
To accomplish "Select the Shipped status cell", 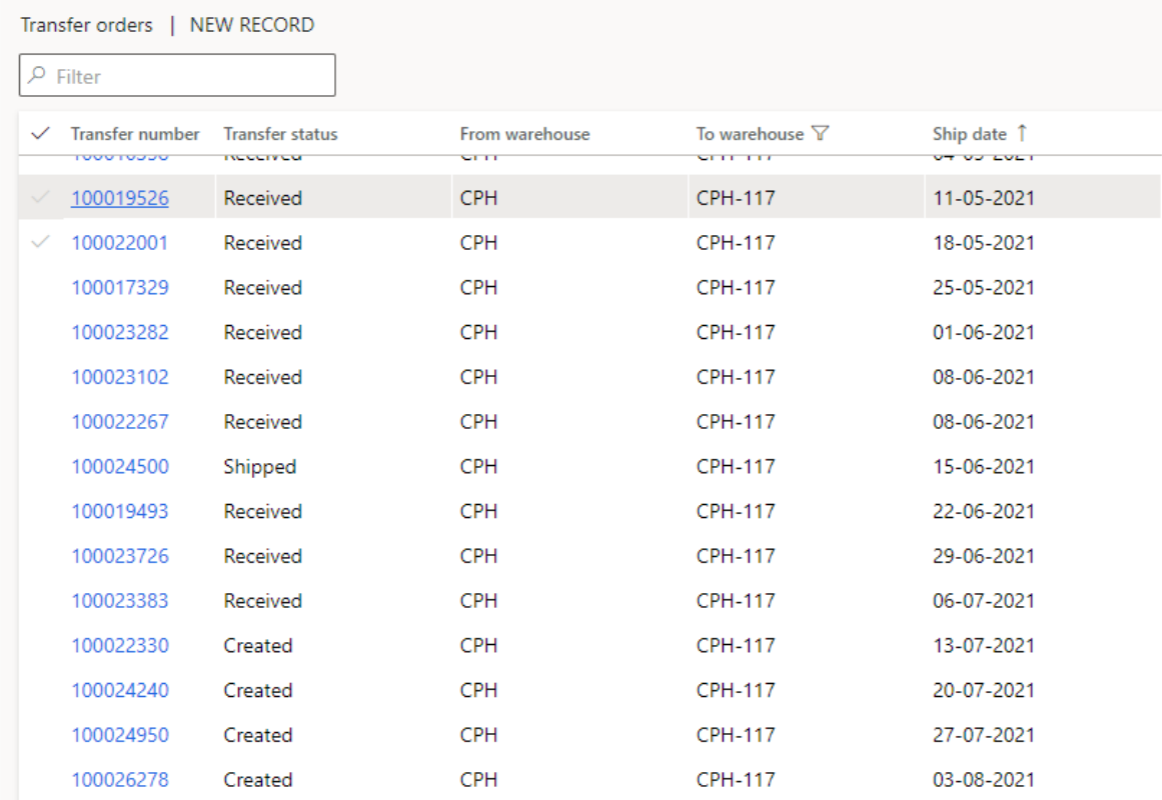I will (x=260, y=467).
